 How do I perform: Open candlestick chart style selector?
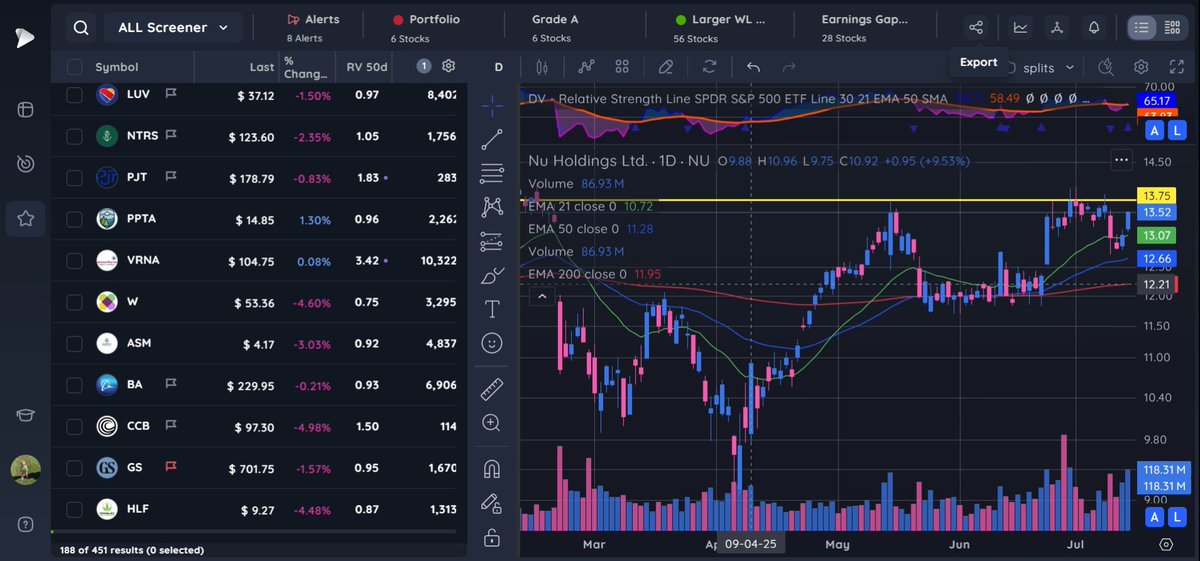point(543,67)
